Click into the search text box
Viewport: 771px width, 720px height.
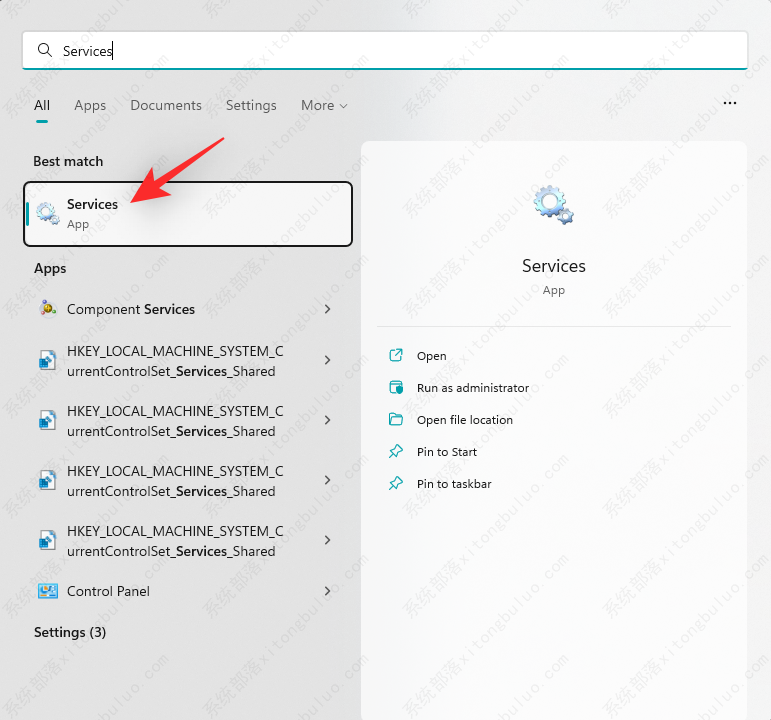[x=400, y=50]
